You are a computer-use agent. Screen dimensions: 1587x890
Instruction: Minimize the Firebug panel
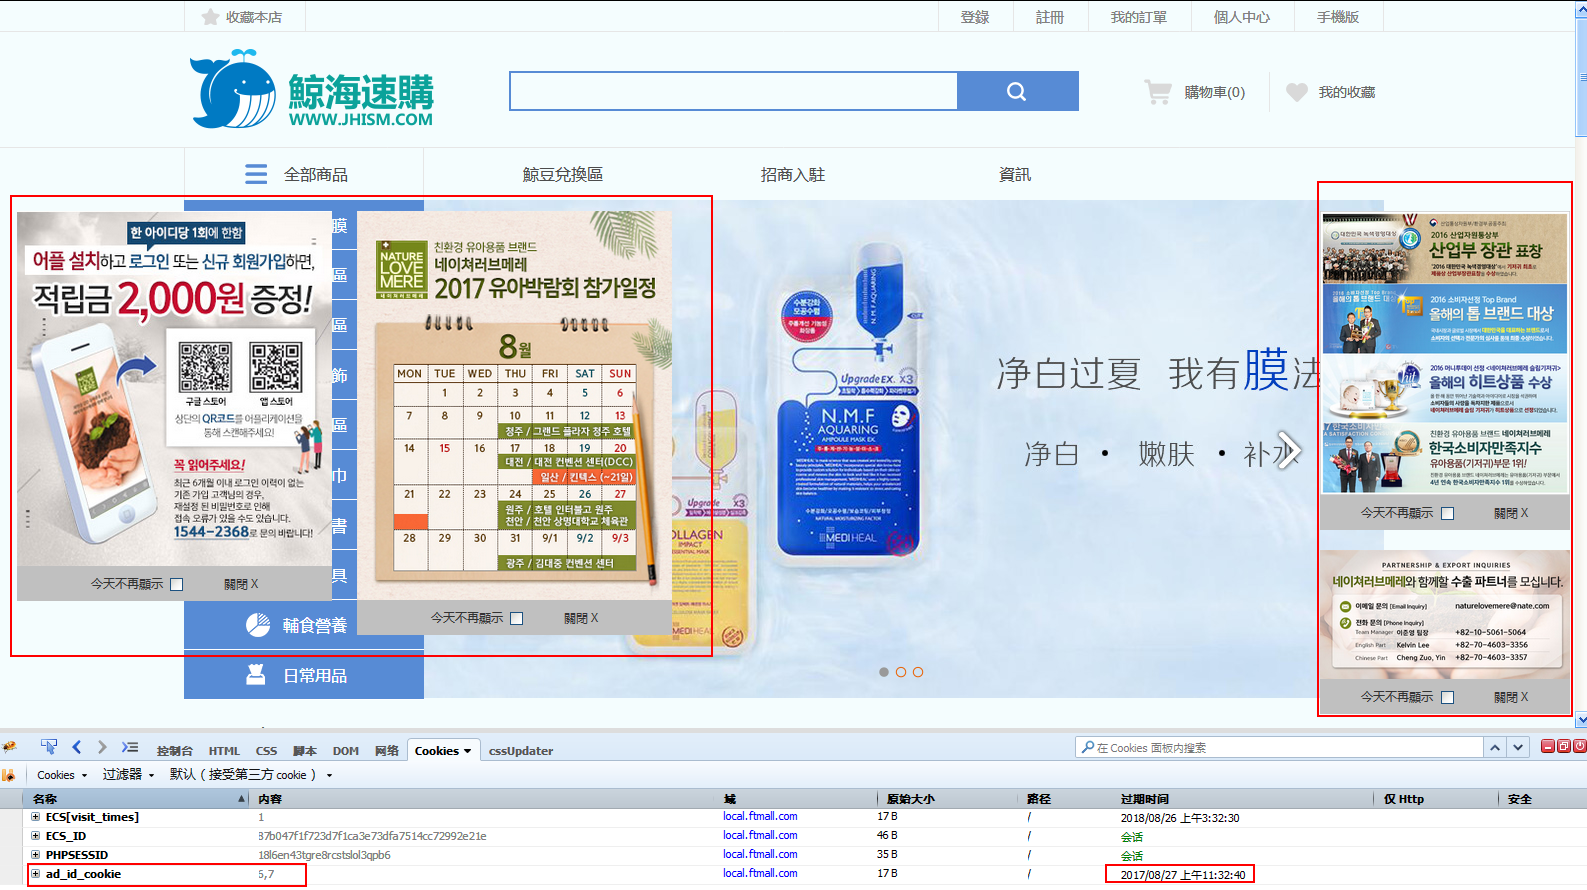[1548, 746]
